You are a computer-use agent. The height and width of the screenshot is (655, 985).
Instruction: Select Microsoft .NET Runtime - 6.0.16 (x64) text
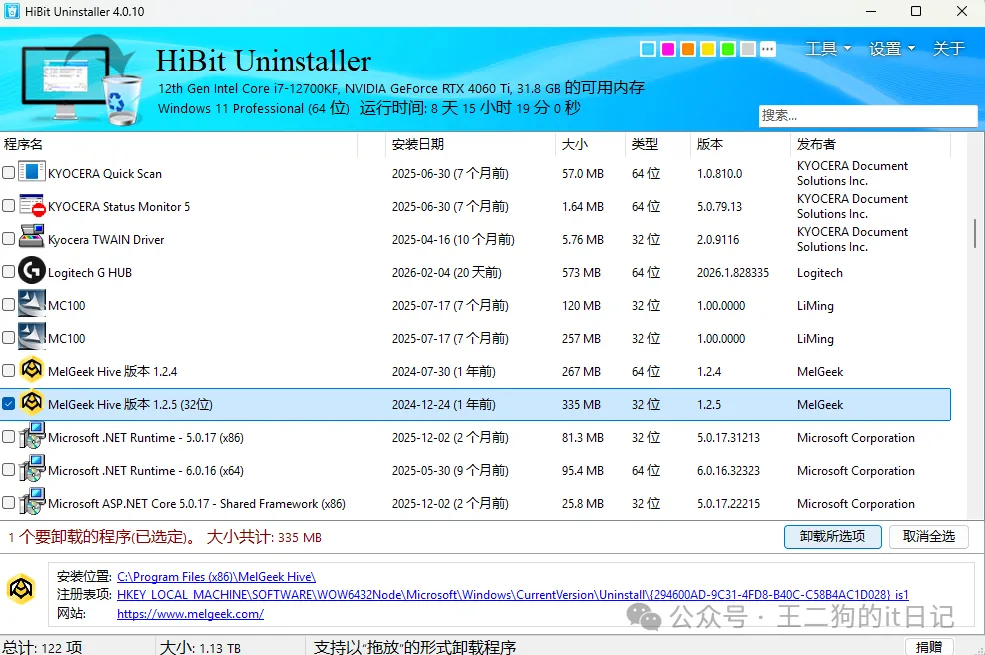click(x=146, y=470)
